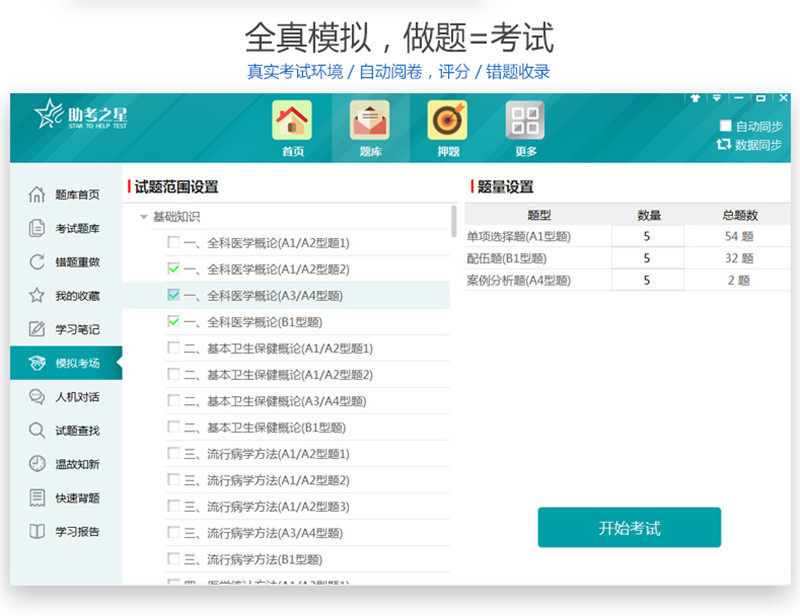The width and height of the screenshot is (800, 616).
Task: Click the 基础知识 tree label
Action: coord(177,217)
